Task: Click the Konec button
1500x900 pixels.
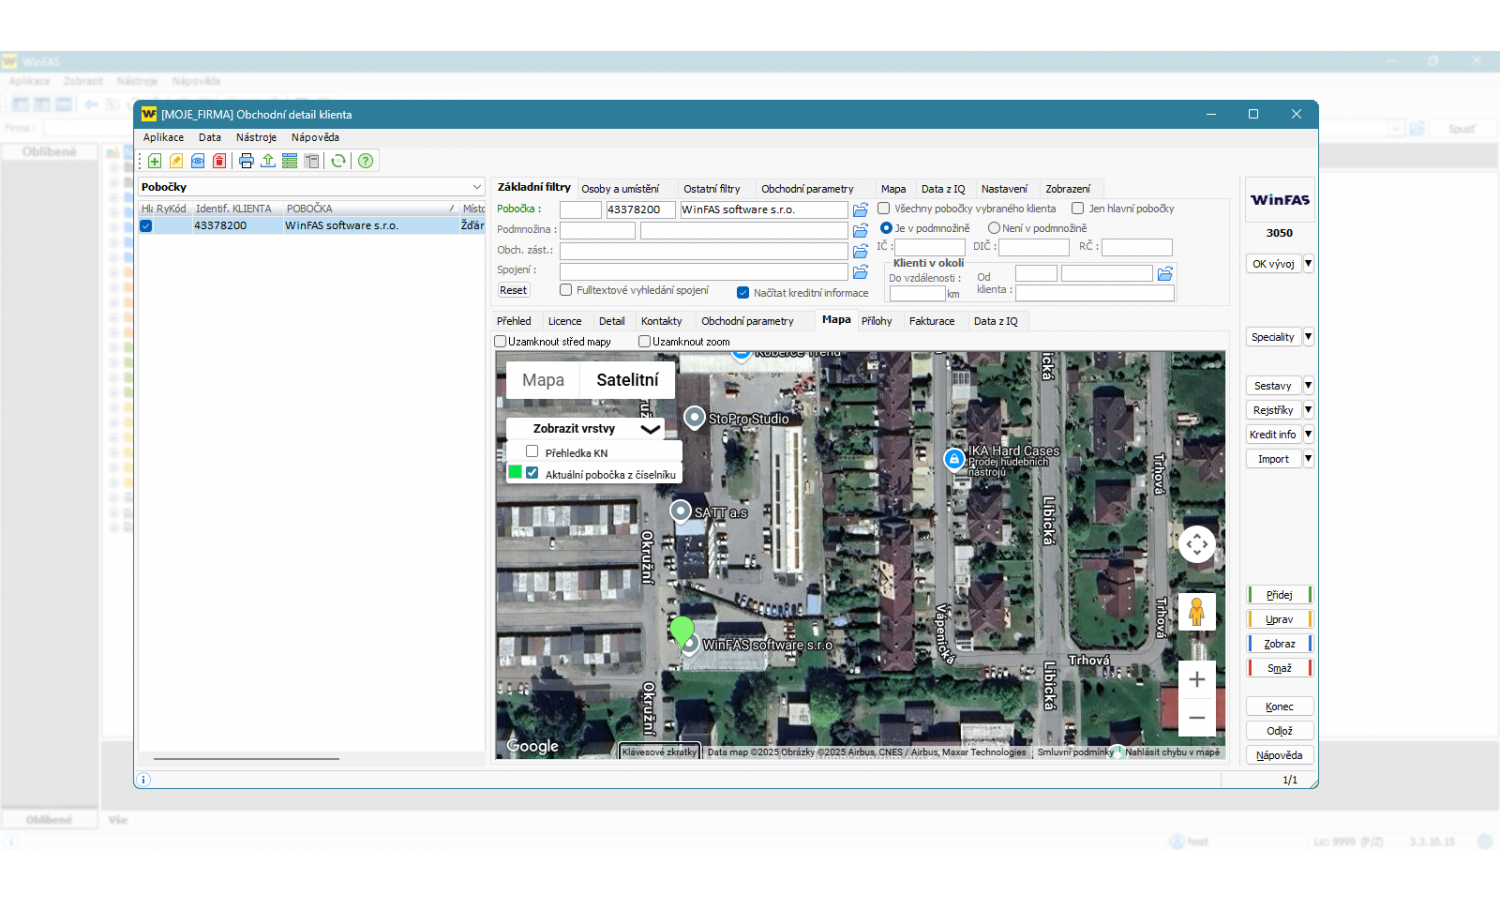Action: click(1279, 707)
